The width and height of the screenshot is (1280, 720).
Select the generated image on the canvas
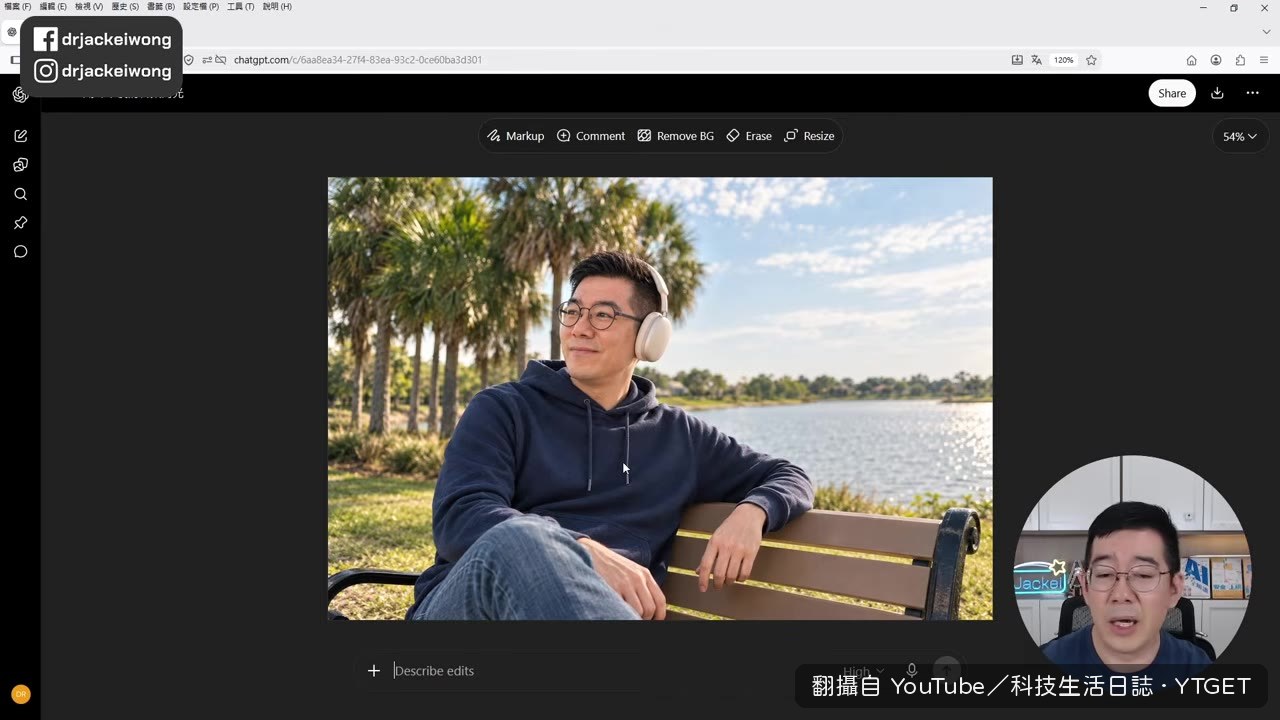tap(660, 399)
